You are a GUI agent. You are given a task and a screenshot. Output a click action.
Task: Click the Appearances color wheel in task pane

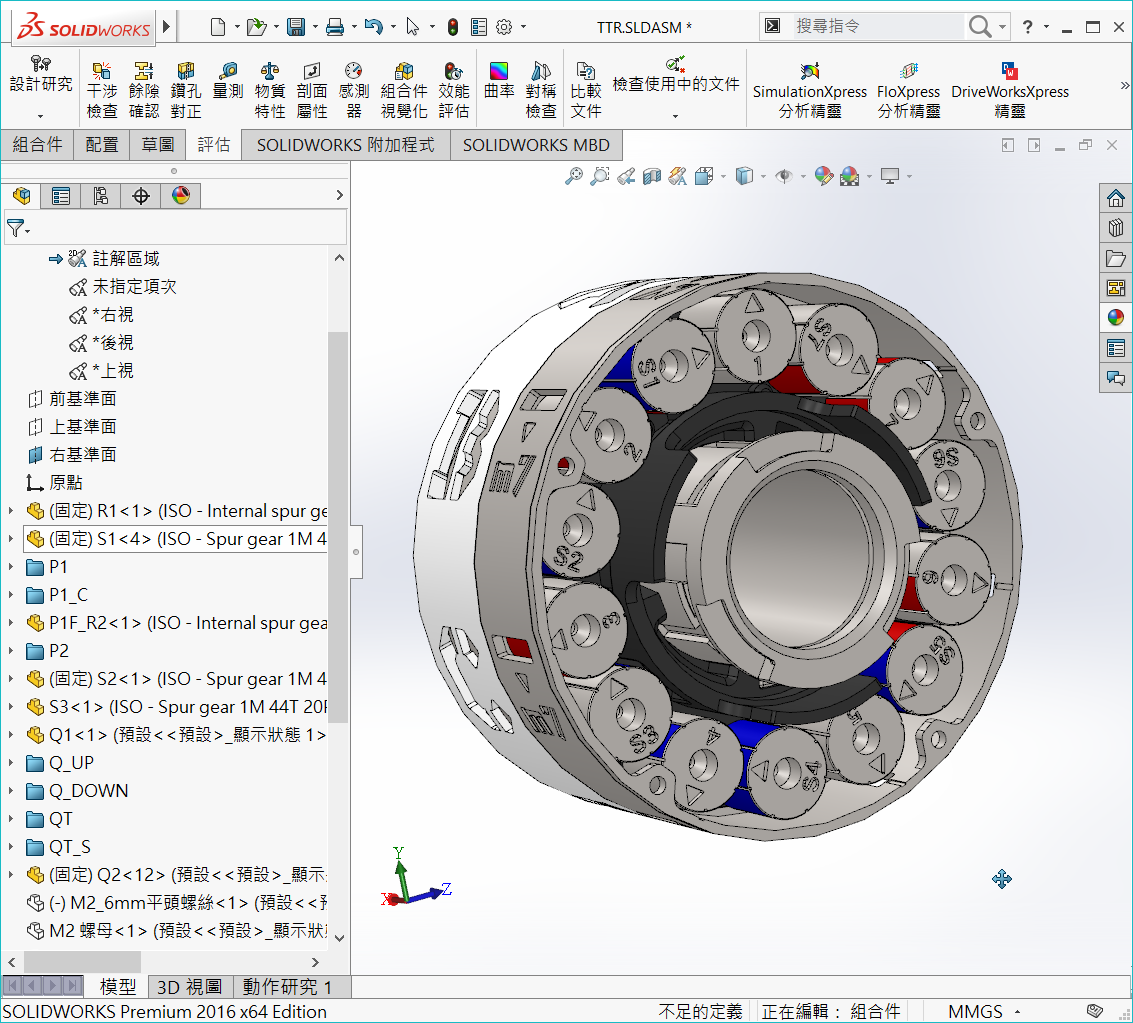pos(1116,318)
